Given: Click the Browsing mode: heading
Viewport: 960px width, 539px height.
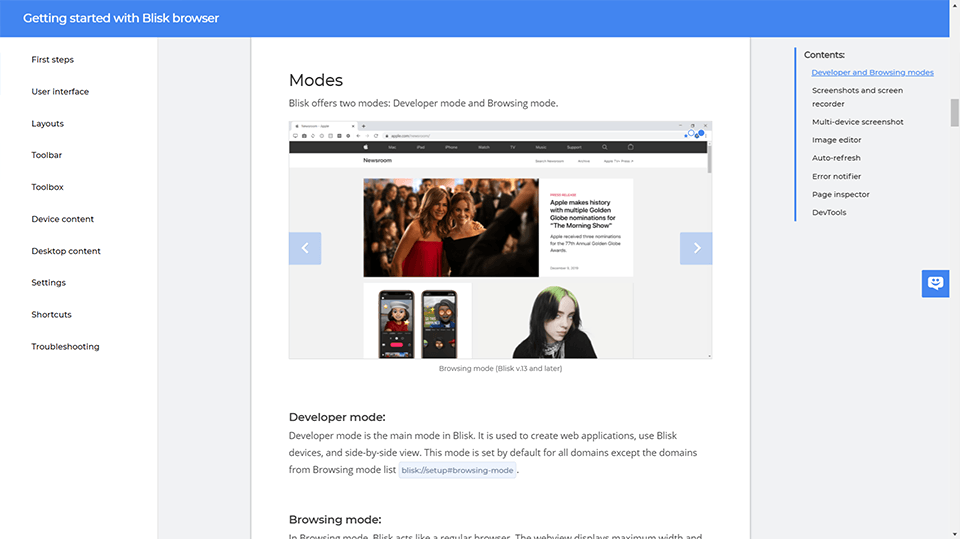Looking at the screenshot, I should point(335,519).
